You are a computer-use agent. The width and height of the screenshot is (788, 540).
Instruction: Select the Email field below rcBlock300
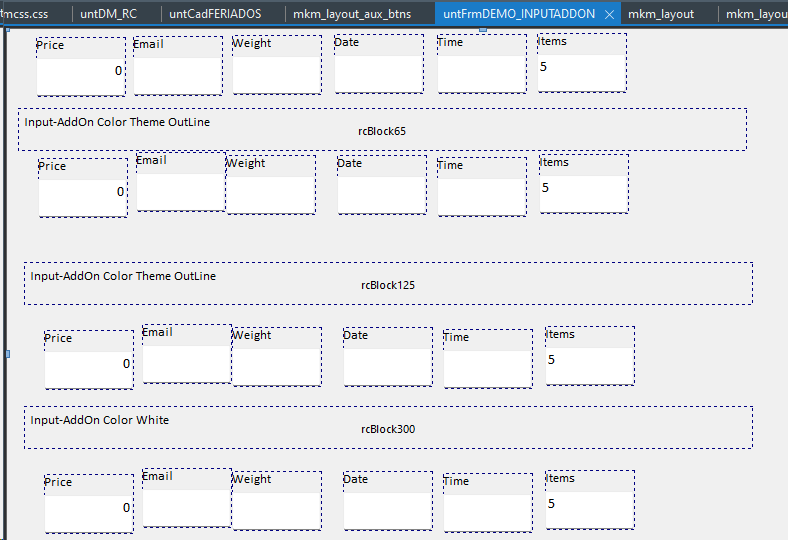(x=186, y=506)
